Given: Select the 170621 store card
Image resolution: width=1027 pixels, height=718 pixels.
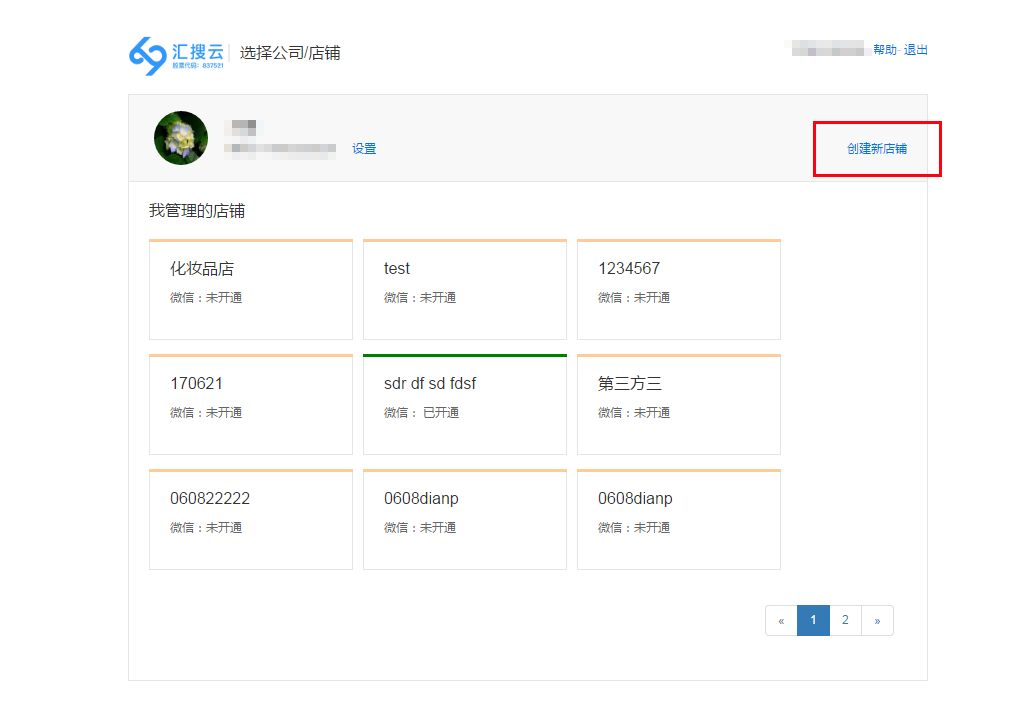Looking at the screenshot, I should (251, 405).
